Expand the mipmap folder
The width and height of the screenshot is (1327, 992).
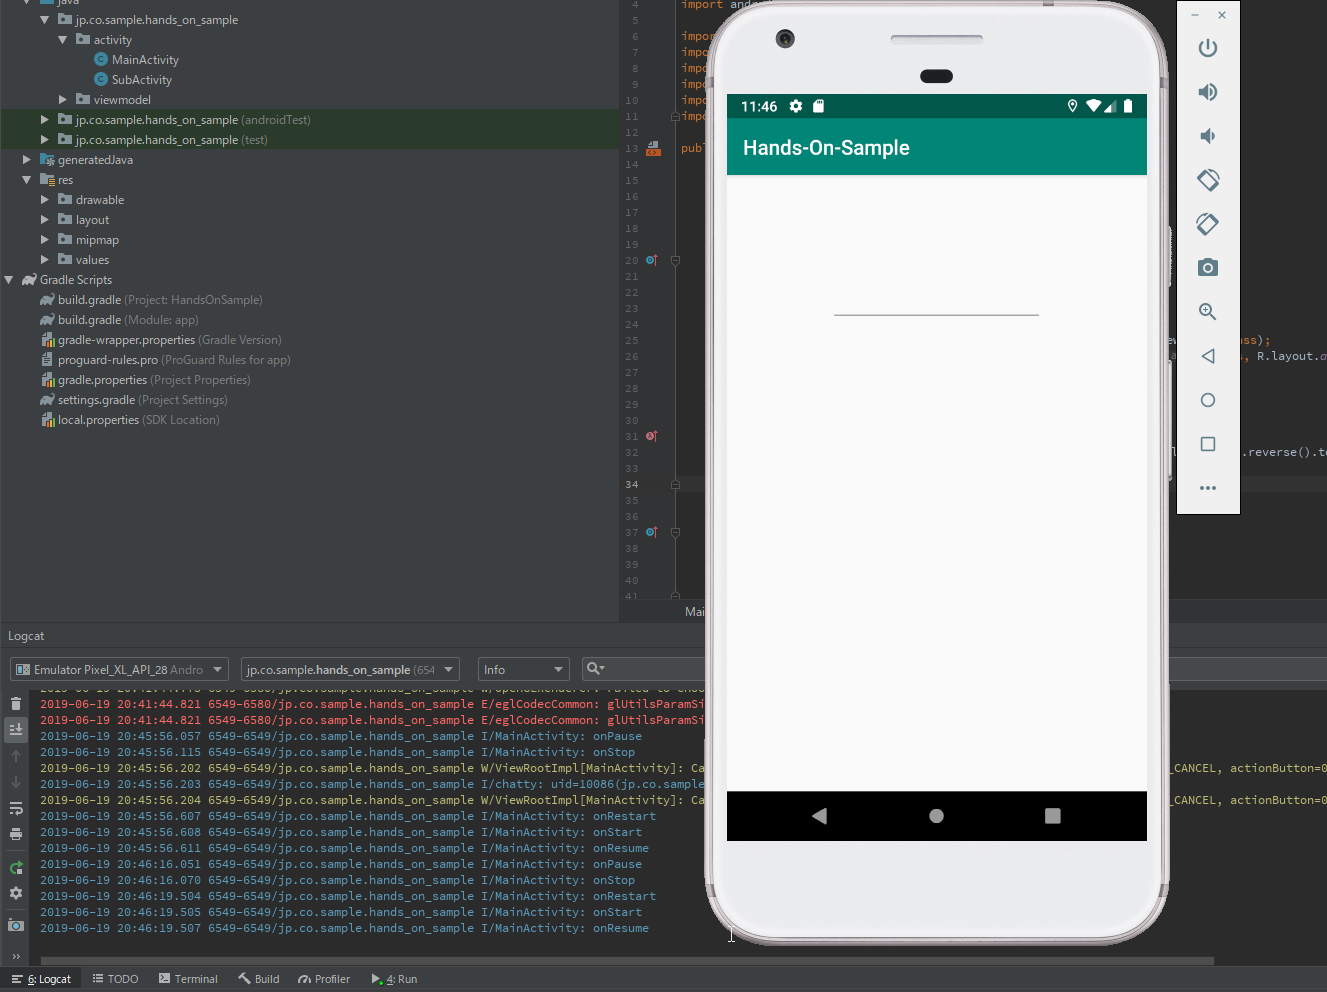[x=44, y=240]
